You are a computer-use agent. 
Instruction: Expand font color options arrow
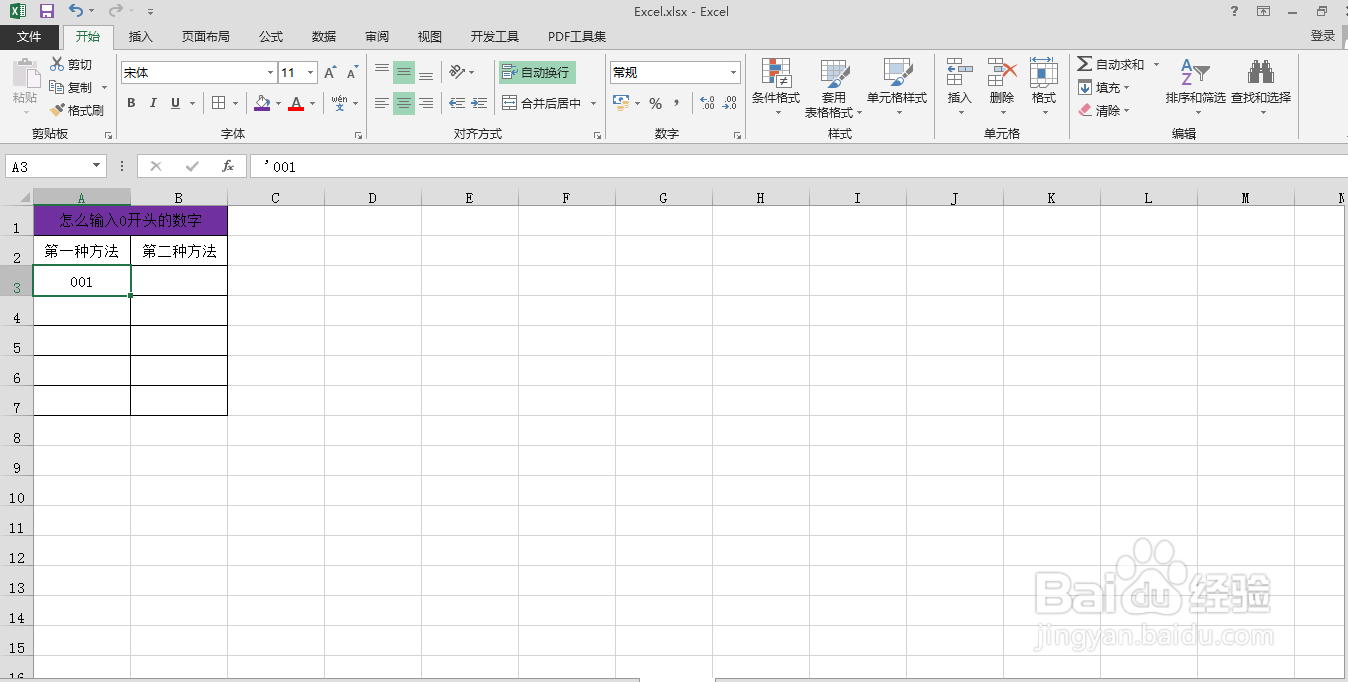(x=312, y=103)
